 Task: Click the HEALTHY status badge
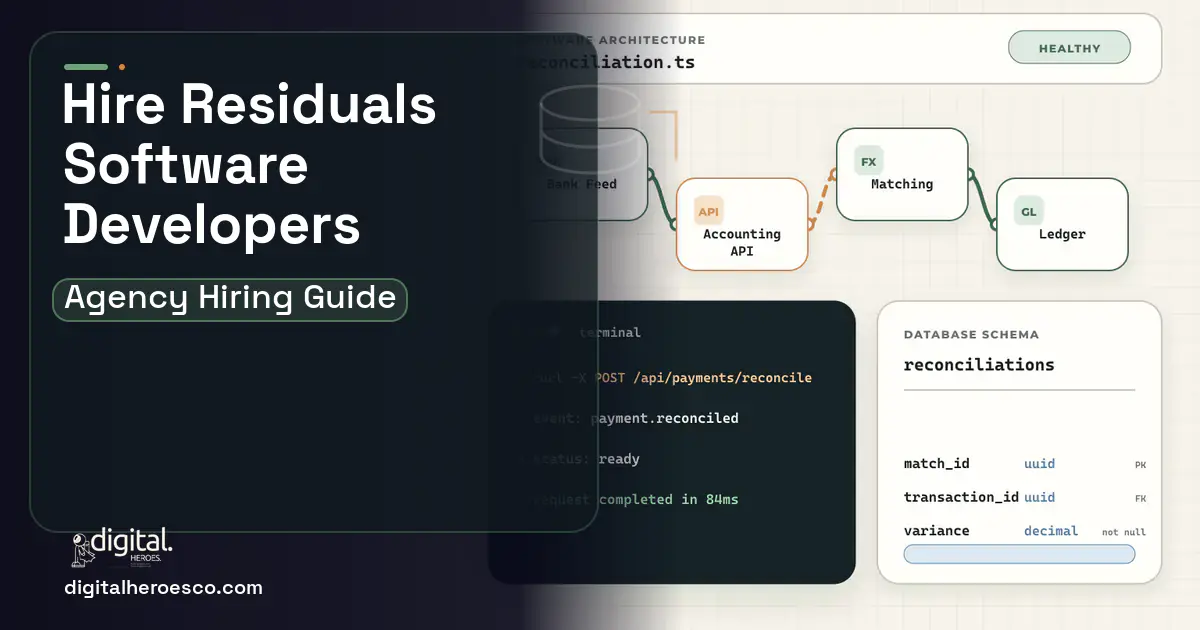click(1069, 48)
